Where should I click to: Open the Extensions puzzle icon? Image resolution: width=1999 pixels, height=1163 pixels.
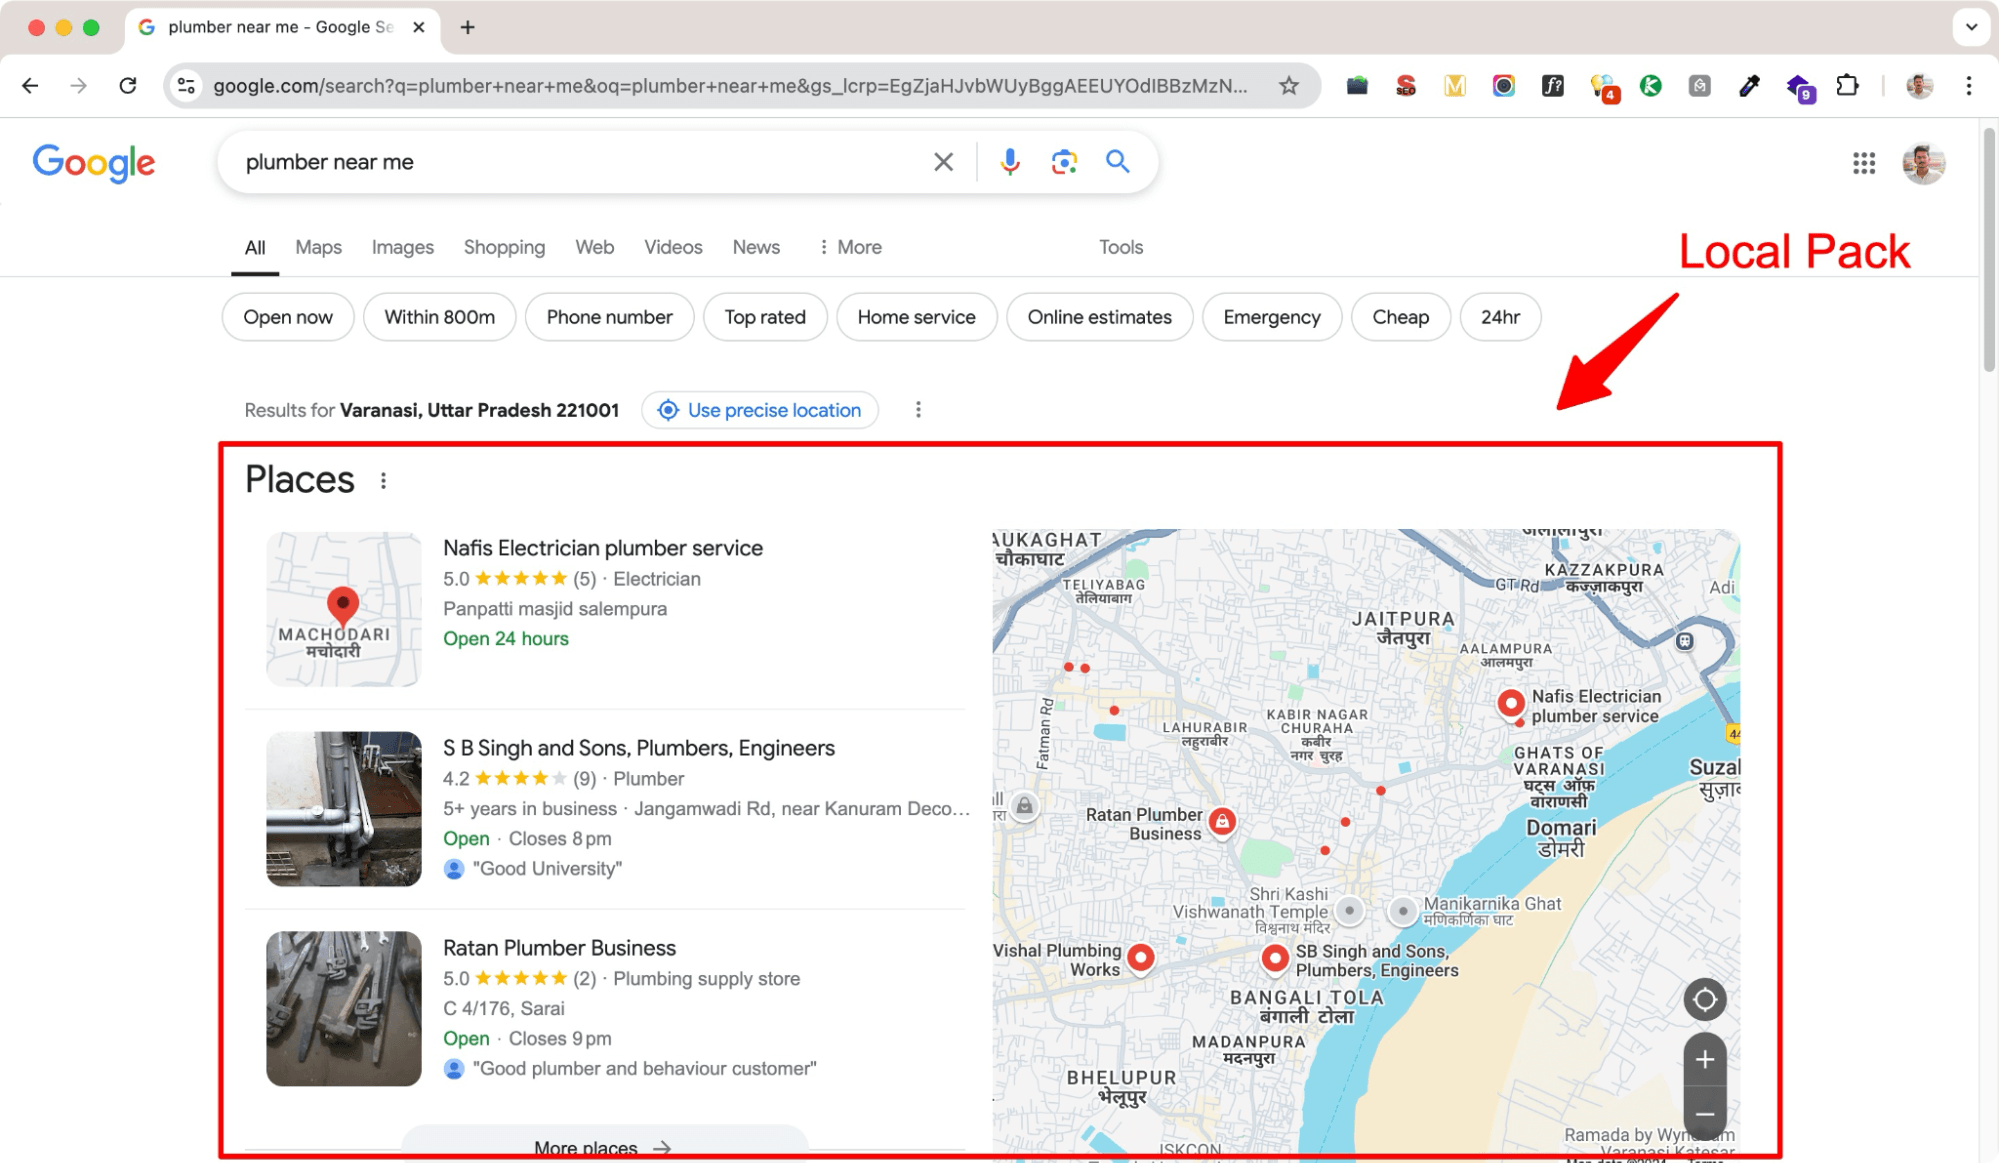click(x=1848, y=86)
